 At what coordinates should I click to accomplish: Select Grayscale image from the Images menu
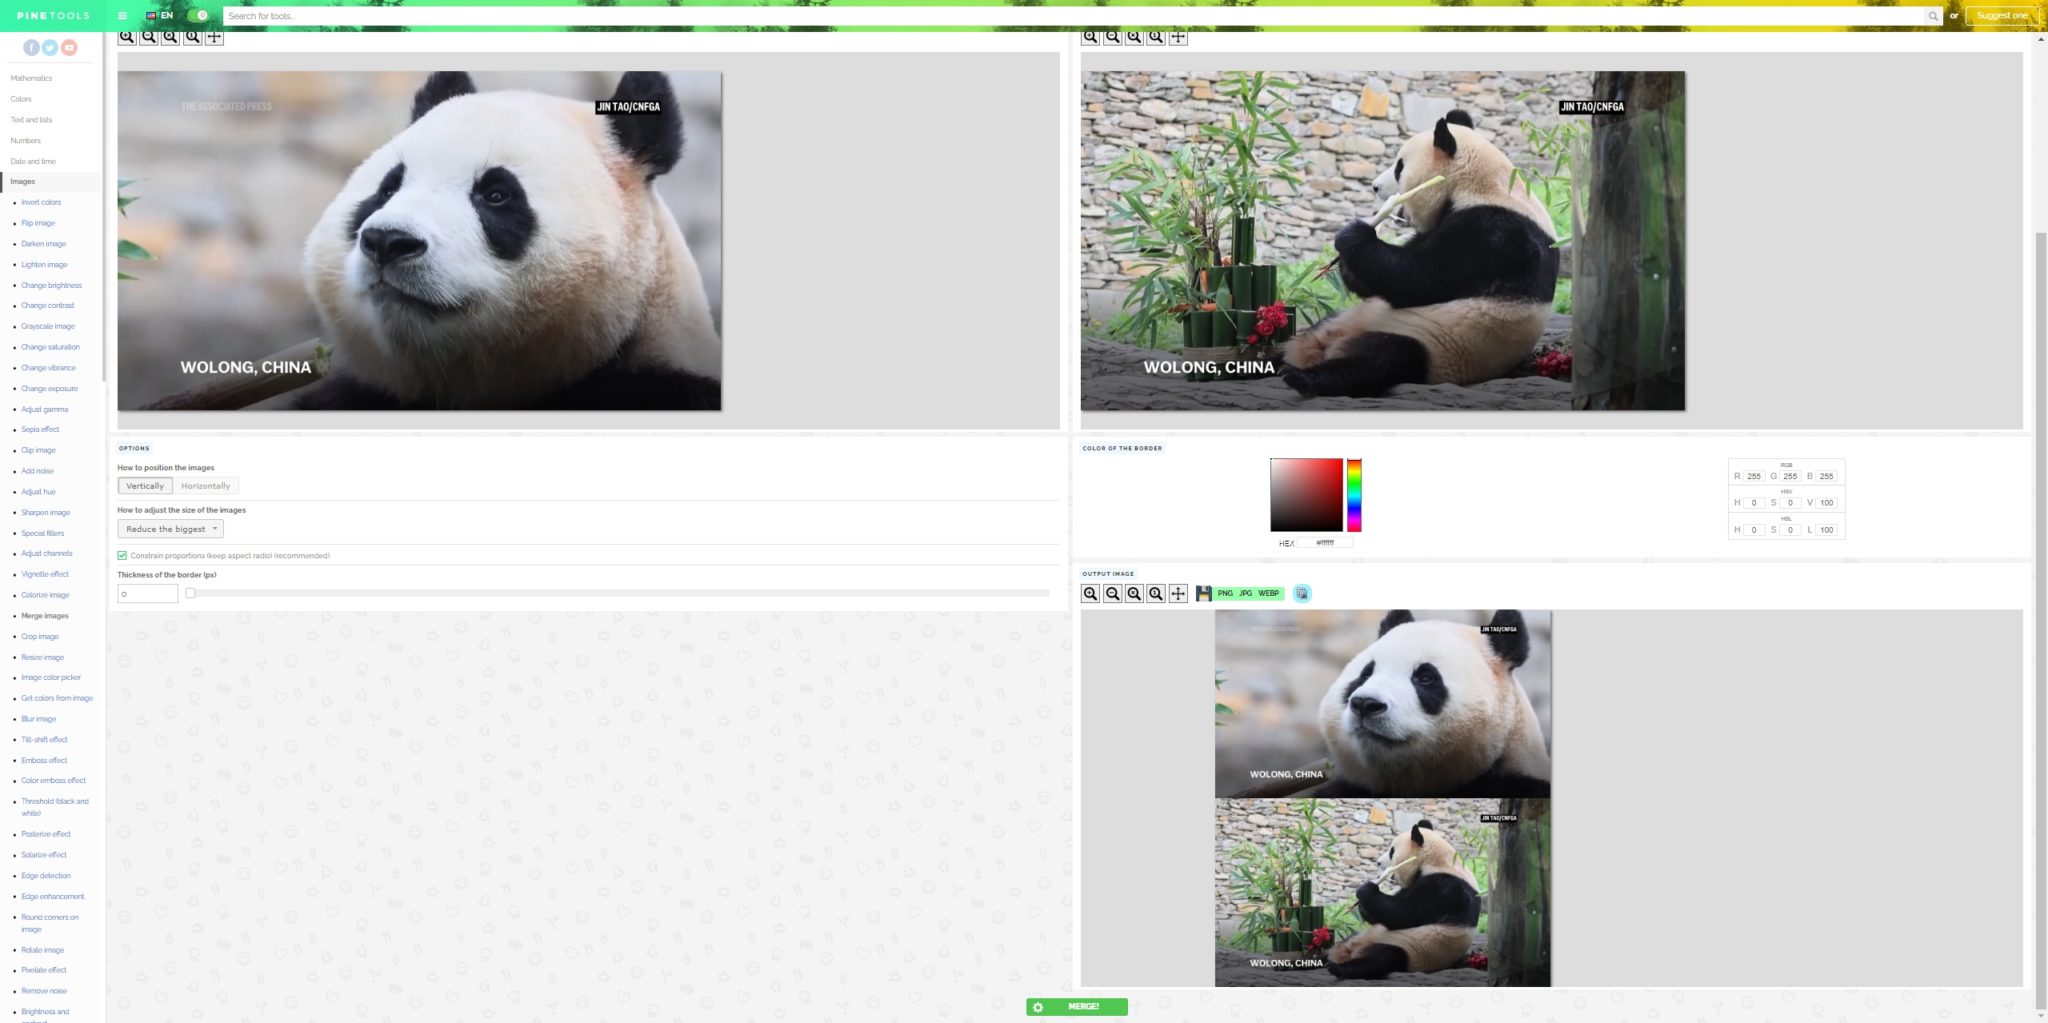(x=45, y=325)
